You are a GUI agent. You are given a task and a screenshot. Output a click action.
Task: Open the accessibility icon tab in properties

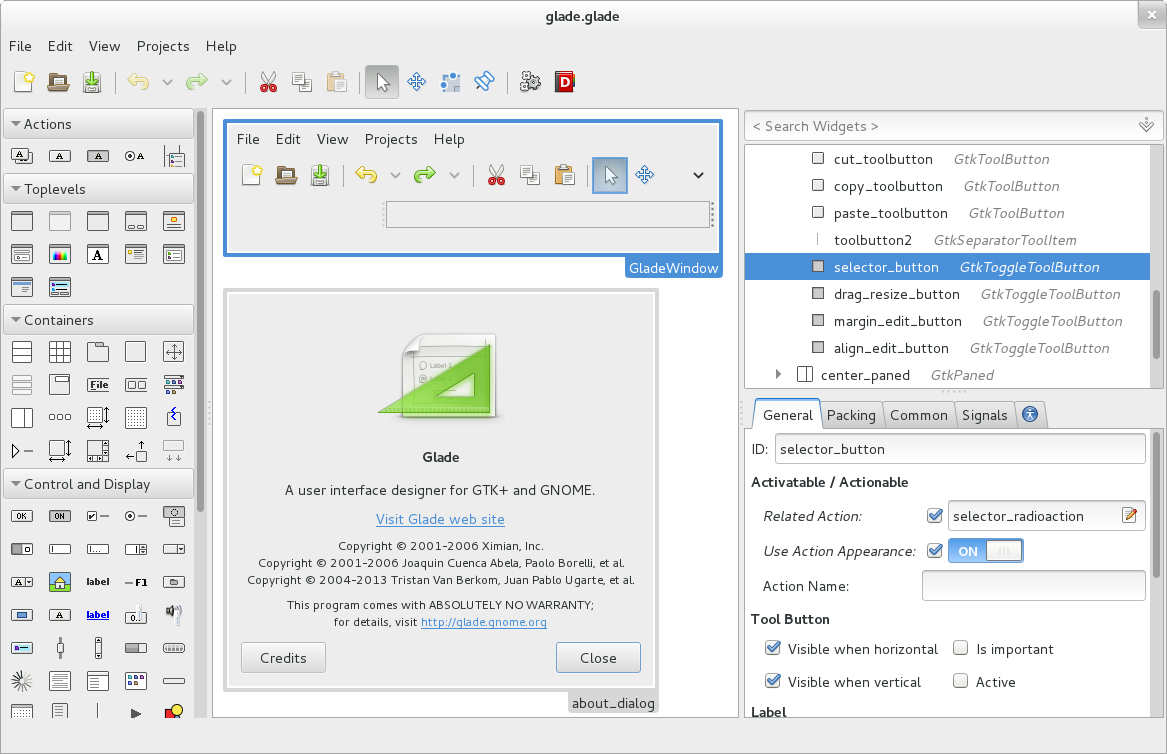click(x=1030, y=415)
